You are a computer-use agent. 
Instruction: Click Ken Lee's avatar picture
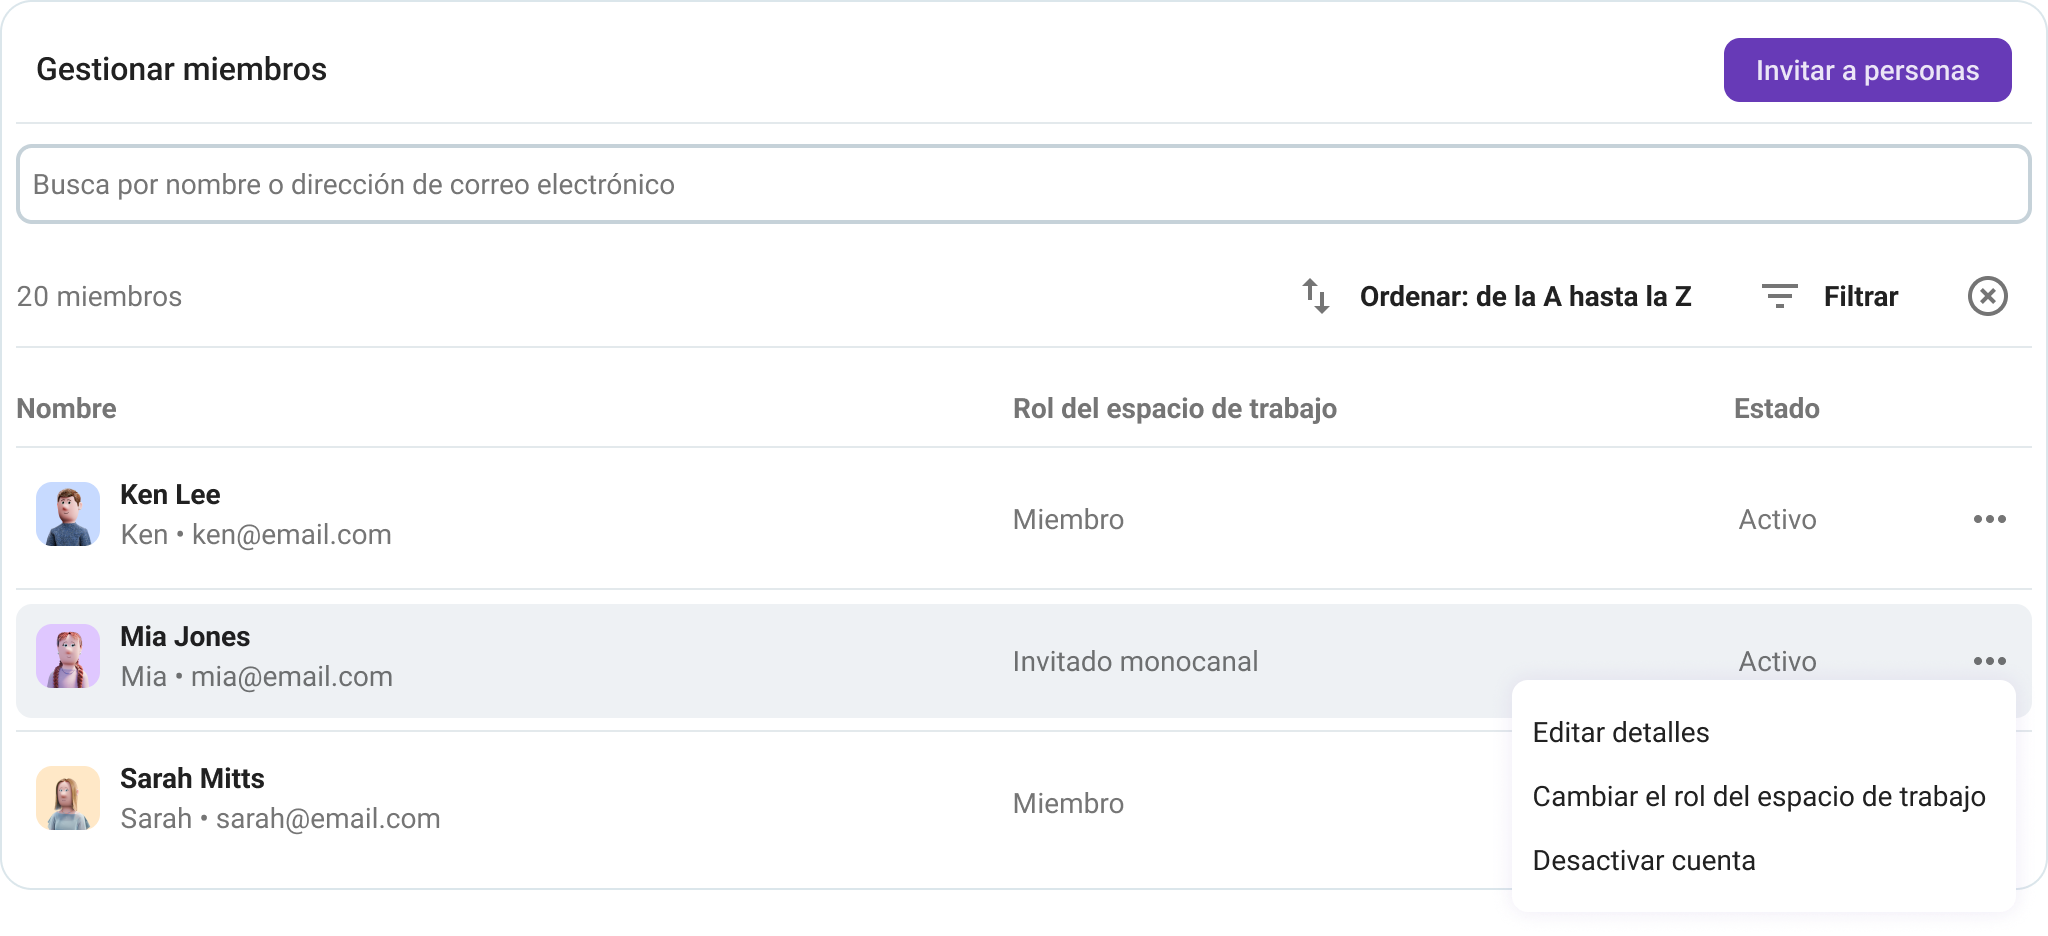(68, 514)
